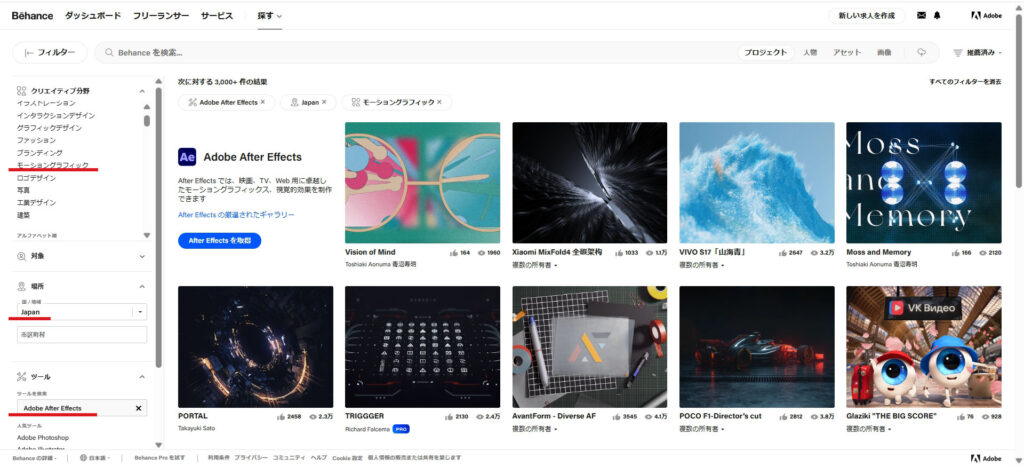Click the Behance logo
Screen dimensions: 1024x466
[32, 16]
